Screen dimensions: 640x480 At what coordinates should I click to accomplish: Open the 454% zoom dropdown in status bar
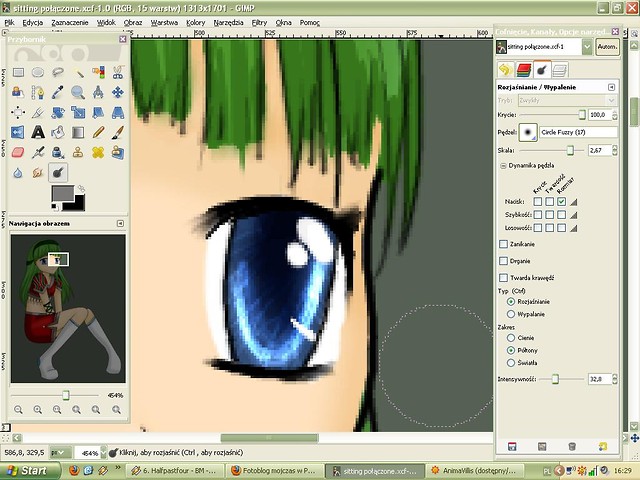103,453
